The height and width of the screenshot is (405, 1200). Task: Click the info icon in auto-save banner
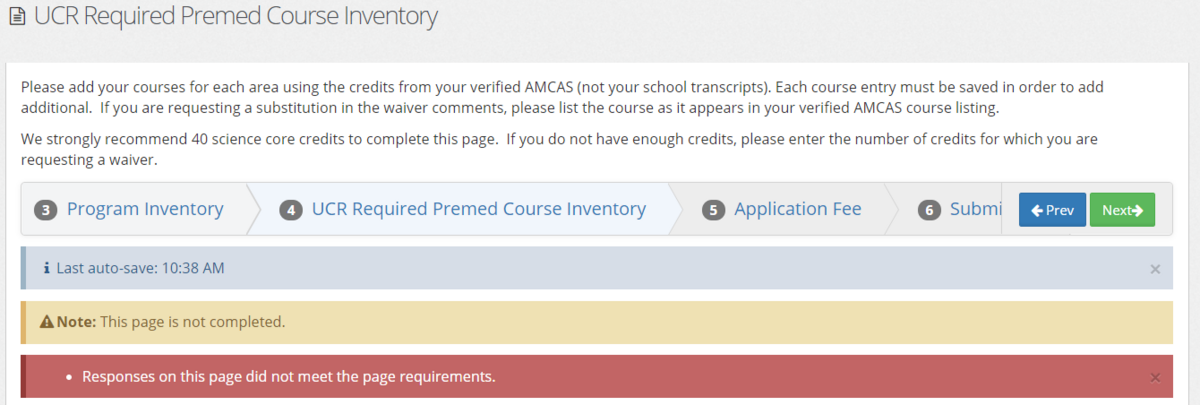pos(46,268)
